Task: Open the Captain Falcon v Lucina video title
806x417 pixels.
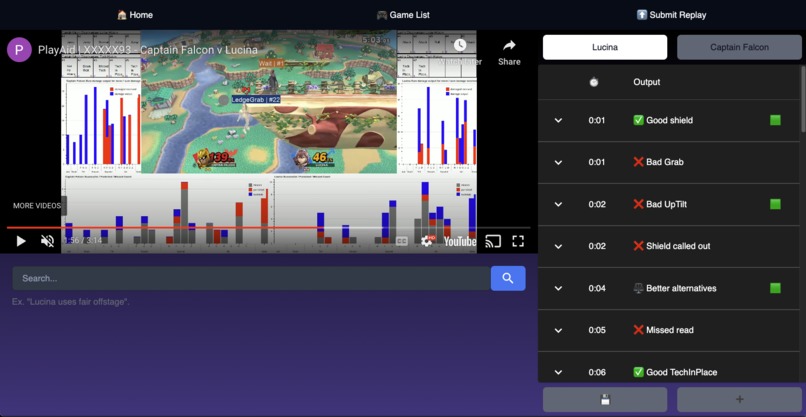Action: click(x=148, y=50)
